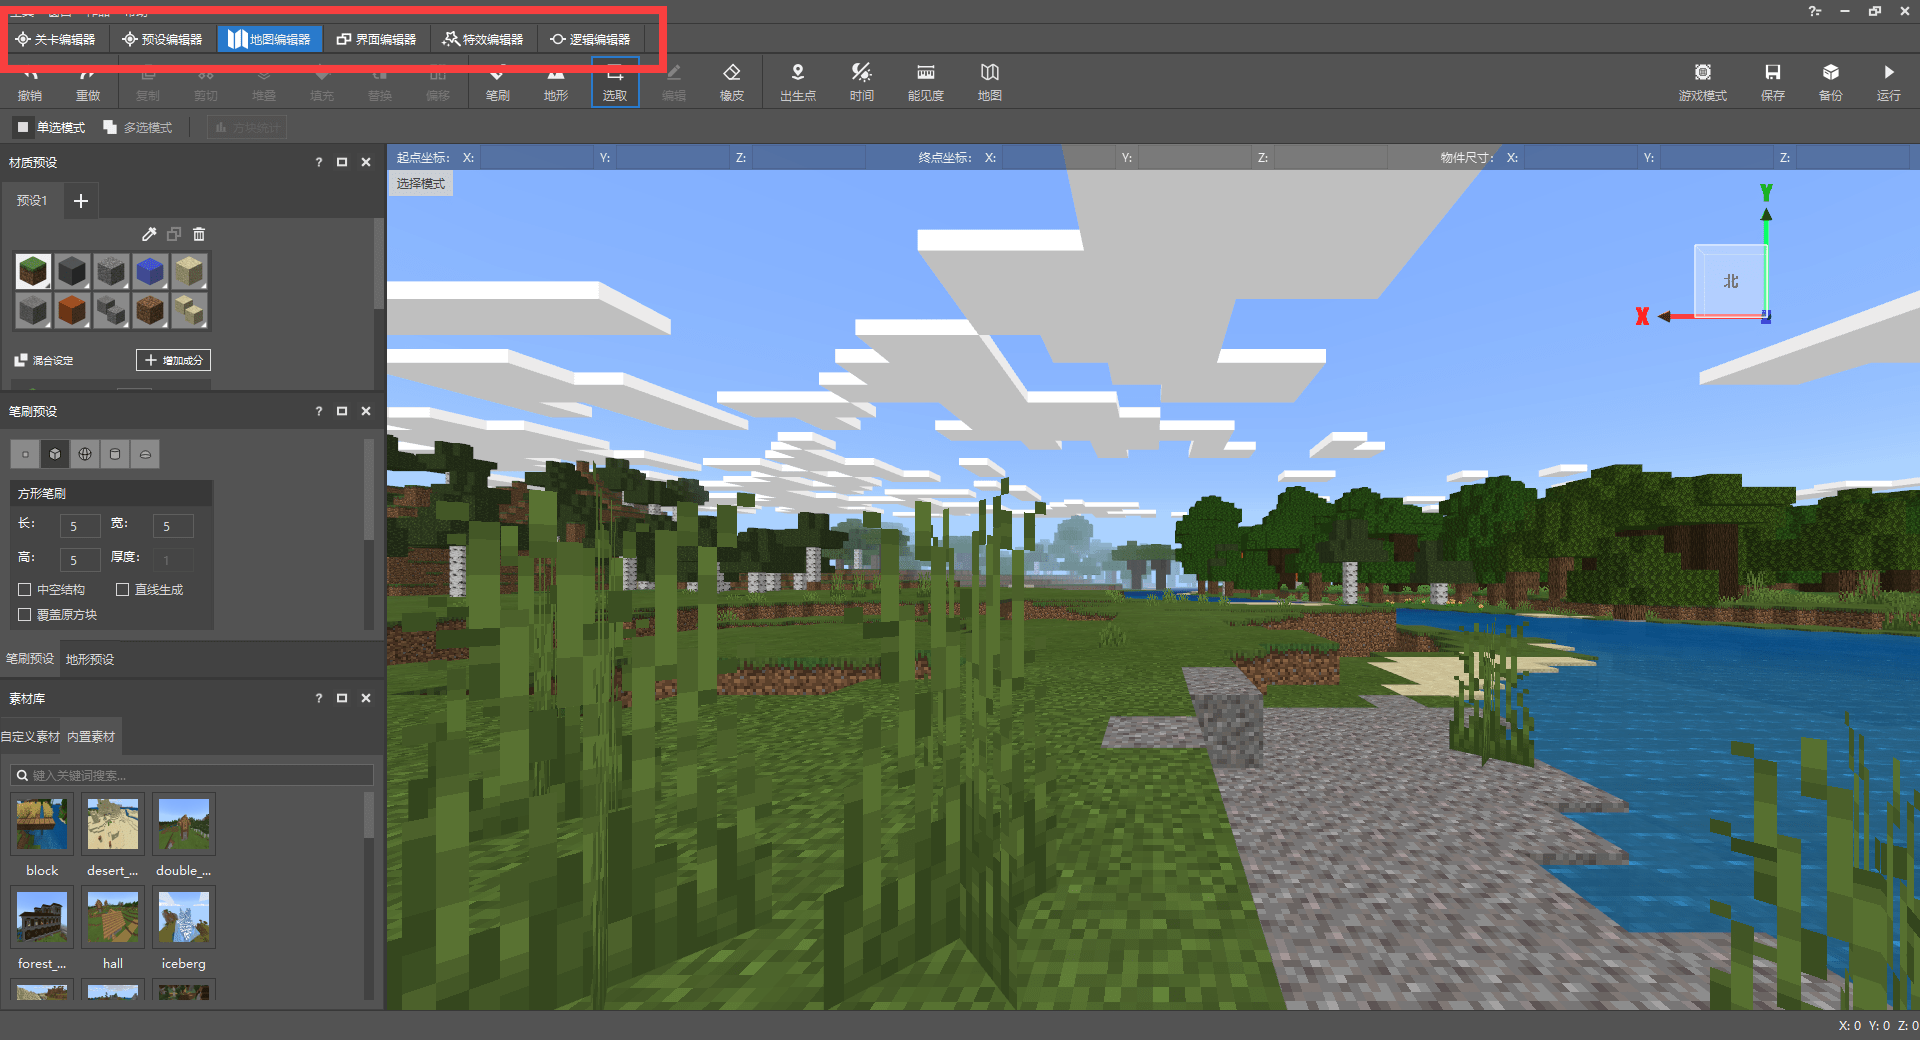Viewport: 1920px width, 1040px height.
Task: Select the grass block material
Action: [x=33, y=271]
